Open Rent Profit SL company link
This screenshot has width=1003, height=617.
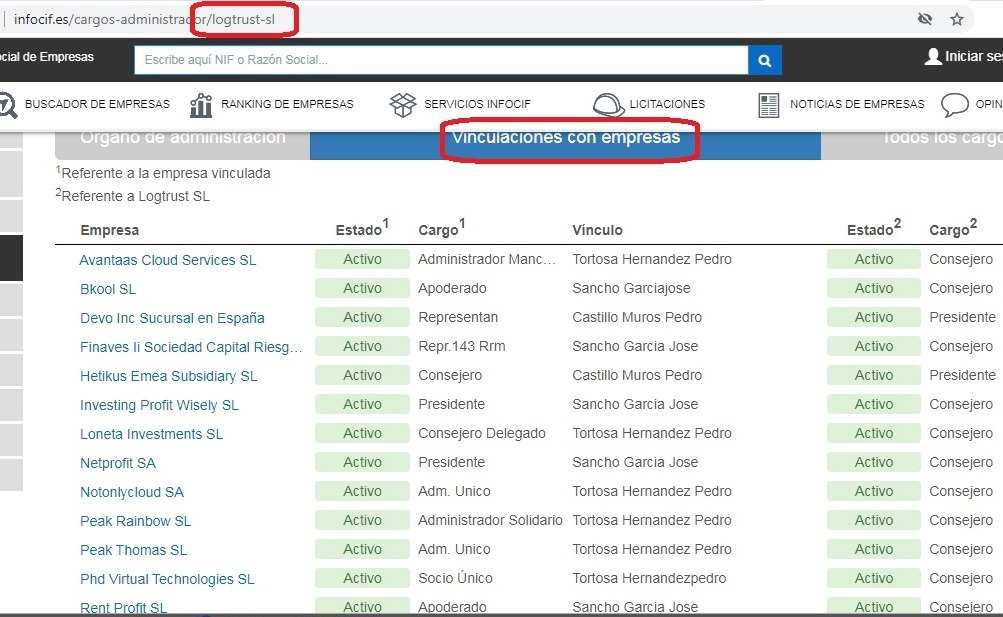coord(123,607)
